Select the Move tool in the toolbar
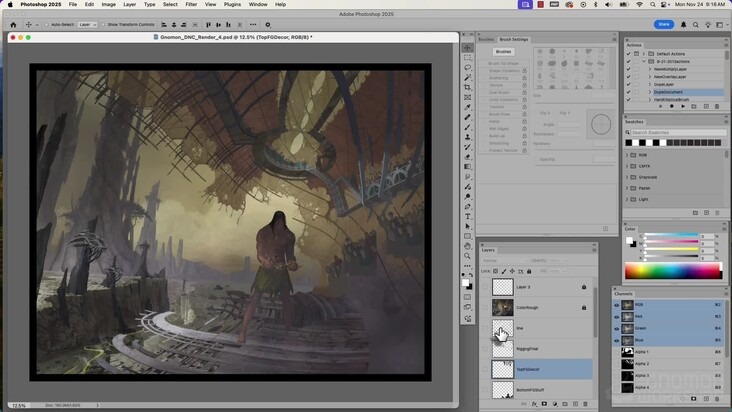The width and height of the screenshot is (732, 412). [467, 47]
